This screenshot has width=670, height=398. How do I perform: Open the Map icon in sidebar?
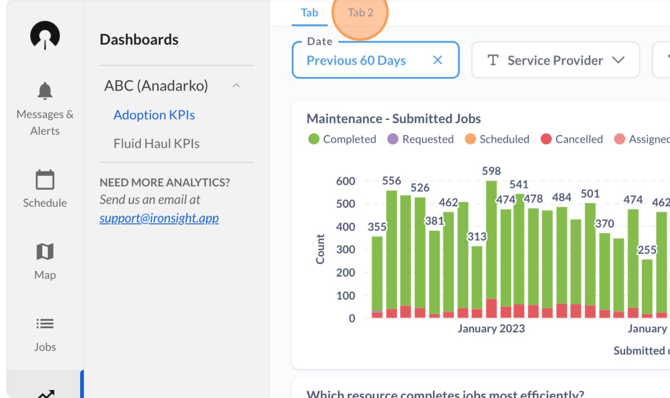[x=45, y=252]
